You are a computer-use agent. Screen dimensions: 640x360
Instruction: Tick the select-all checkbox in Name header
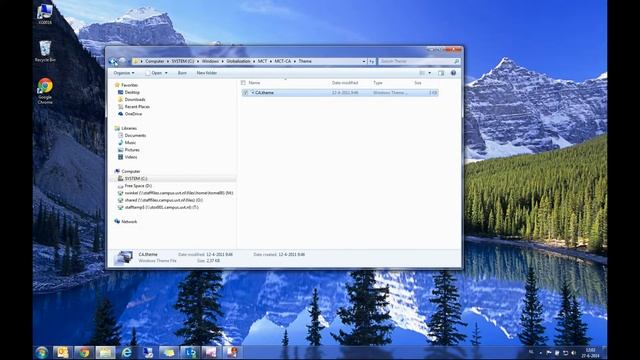[243, 83]
